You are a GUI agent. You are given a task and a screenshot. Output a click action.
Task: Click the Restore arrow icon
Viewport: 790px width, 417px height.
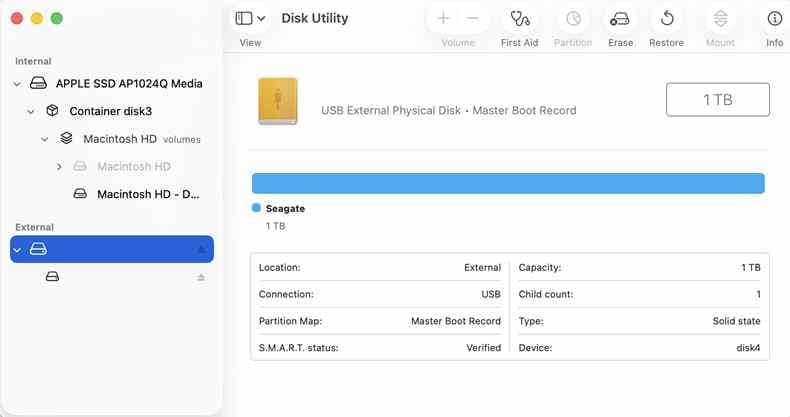(x=667, y=19)
